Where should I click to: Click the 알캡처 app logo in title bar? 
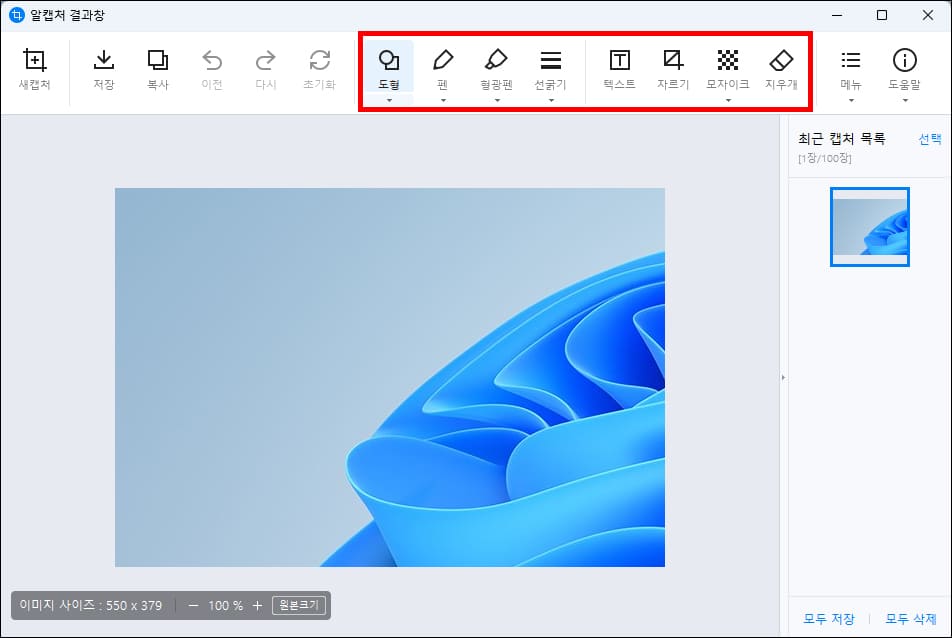tap(16, 15)
